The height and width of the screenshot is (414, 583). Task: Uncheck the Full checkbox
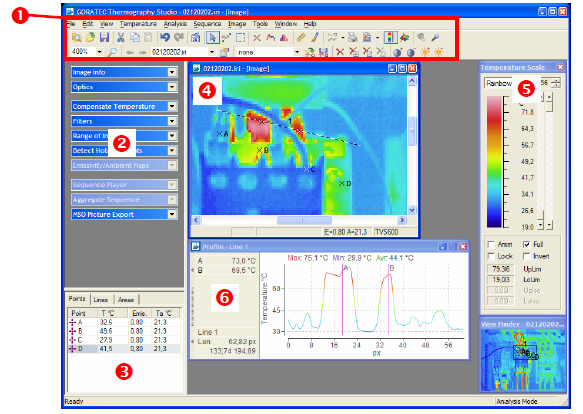pyautogui.click(x=526, y=244)
